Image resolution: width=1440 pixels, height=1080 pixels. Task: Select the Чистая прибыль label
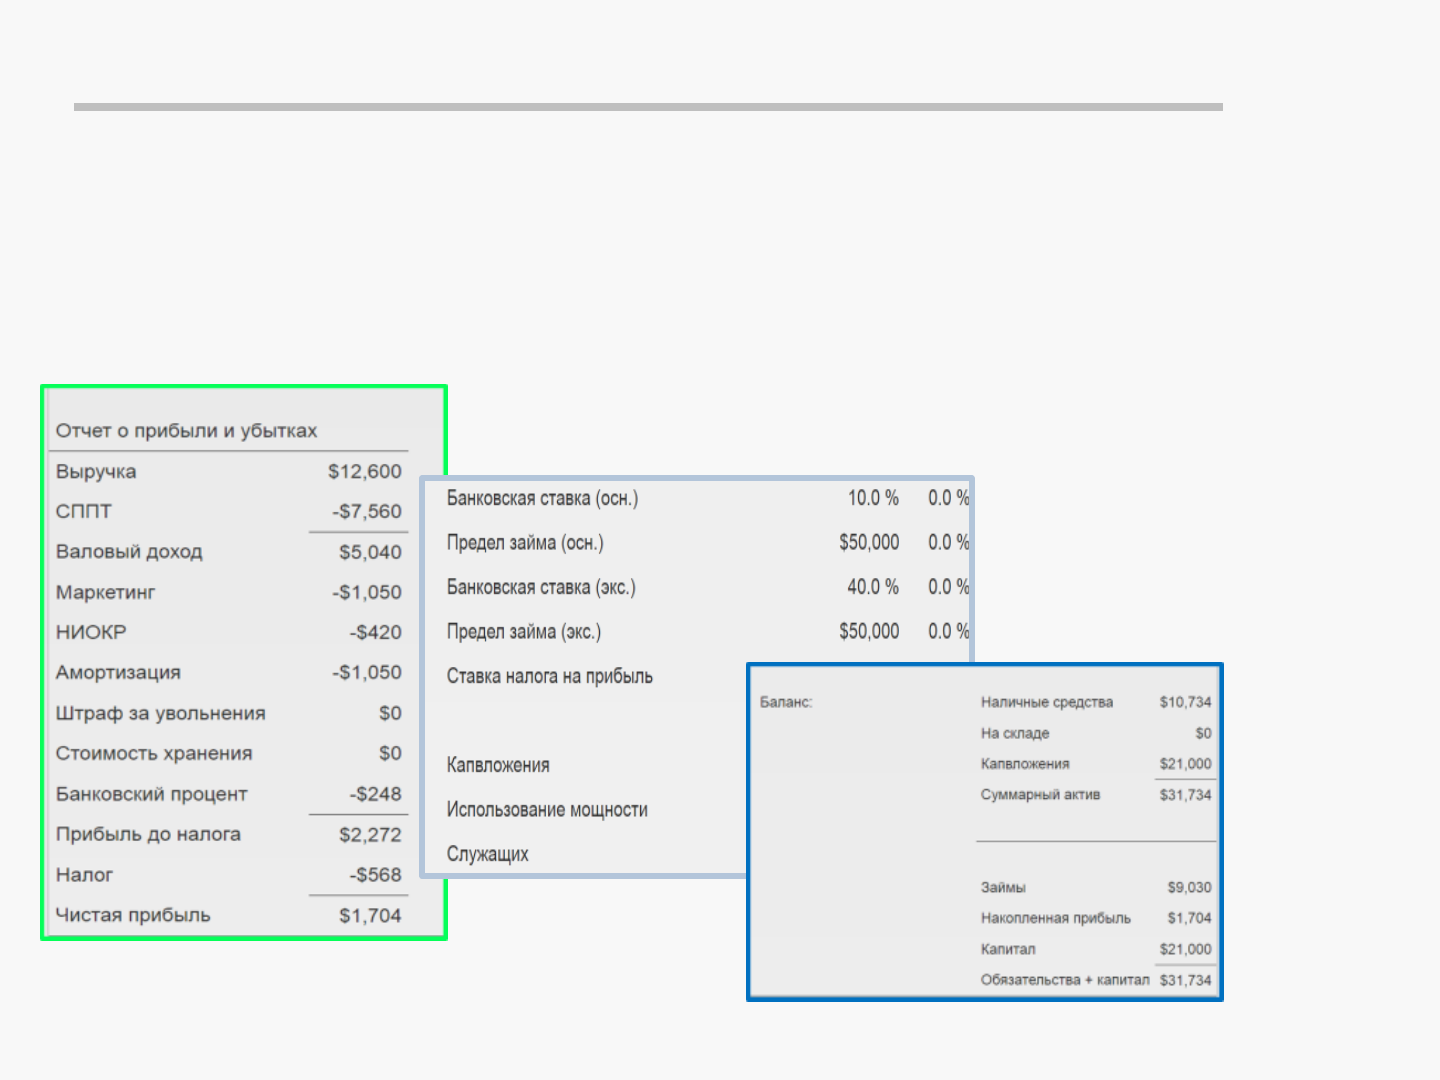pos(133,915)
